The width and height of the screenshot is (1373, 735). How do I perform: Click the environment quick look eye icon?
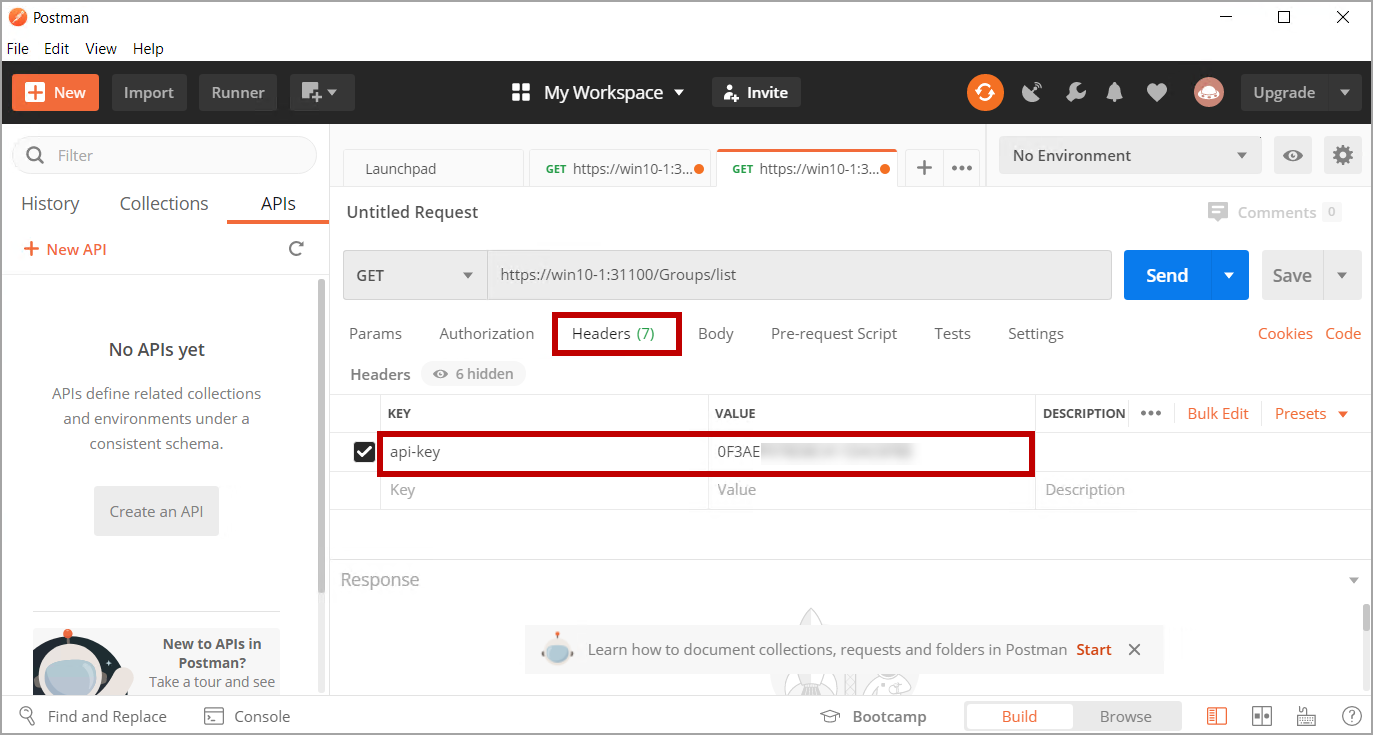pos(1294,156)
